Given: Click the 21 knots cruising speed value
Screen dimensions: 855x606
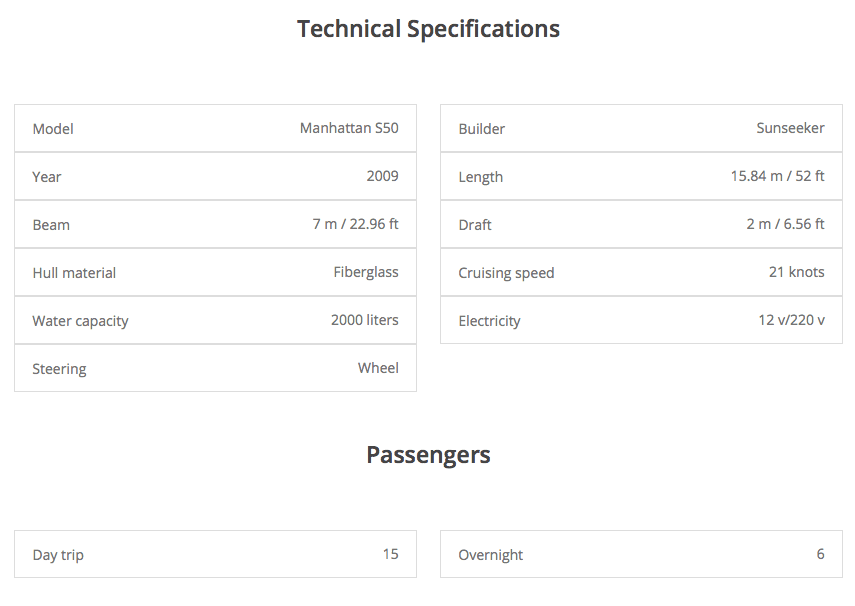Looking at the screenshot, I should [796, 272].
